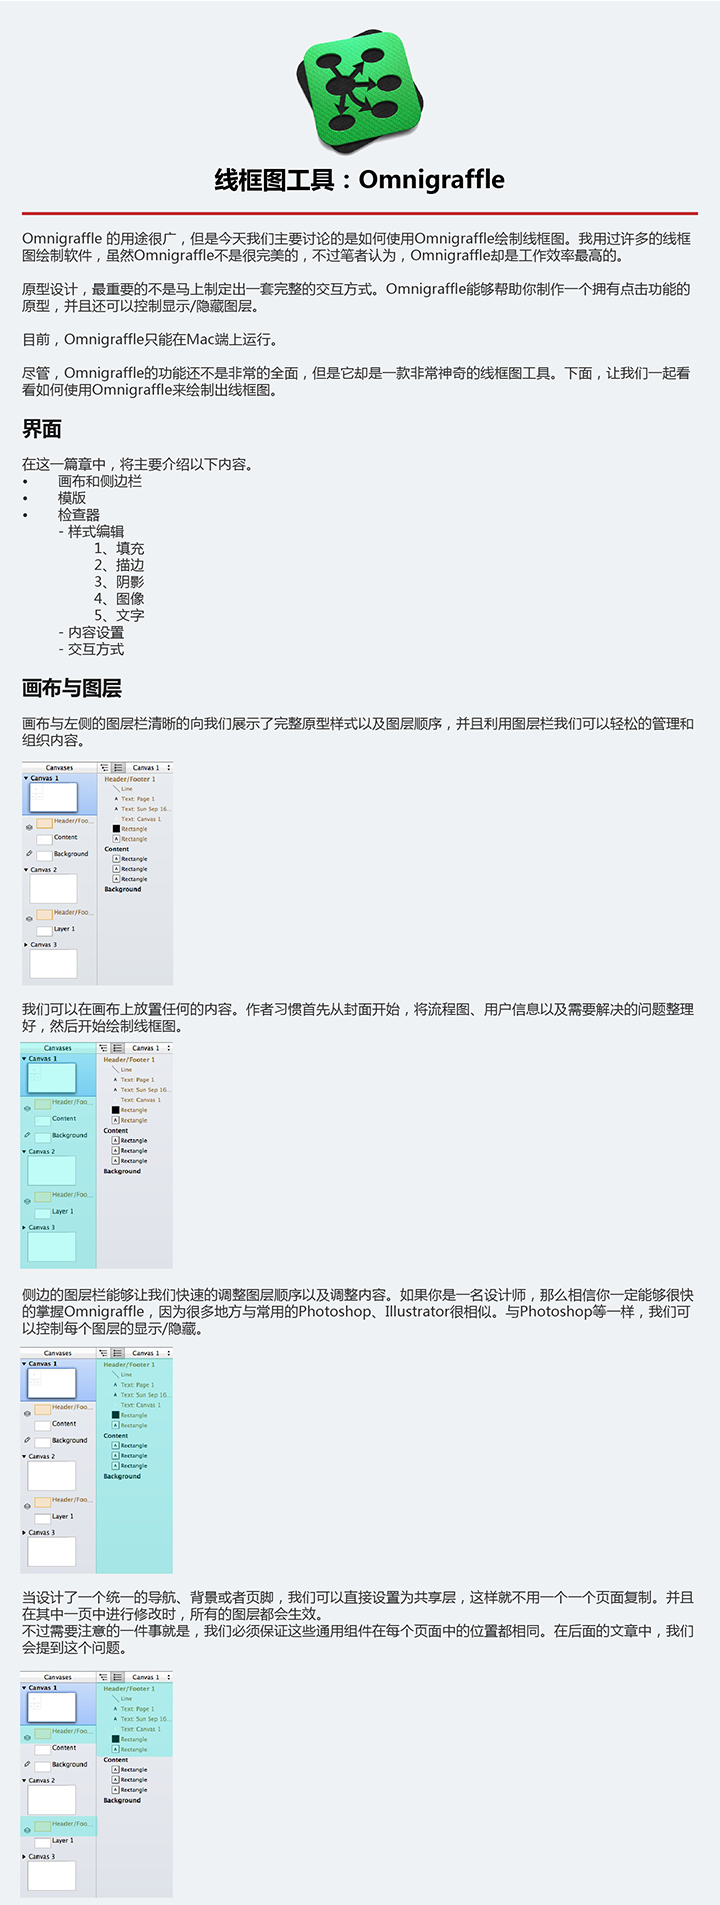Screen dimensions: 720x1905
Task: Select Content layer swatch in unhighlighted sidebar screenshot
Action: [x=44, y=839]
